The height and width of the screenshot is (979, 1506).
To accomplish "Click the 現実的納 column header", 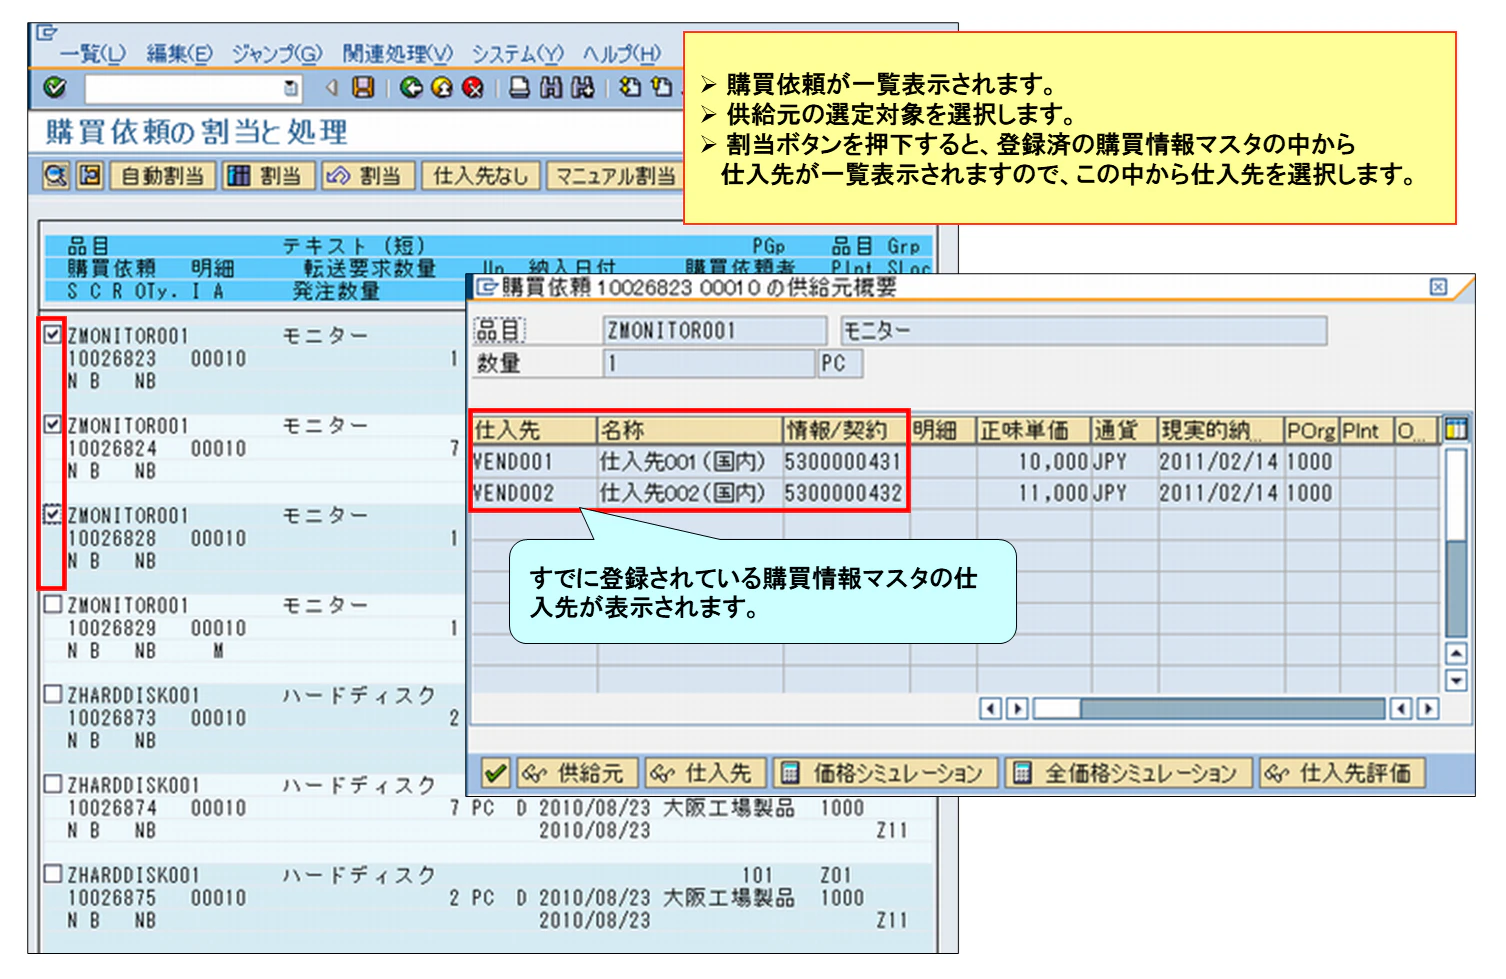I will tap(1219, 430).
